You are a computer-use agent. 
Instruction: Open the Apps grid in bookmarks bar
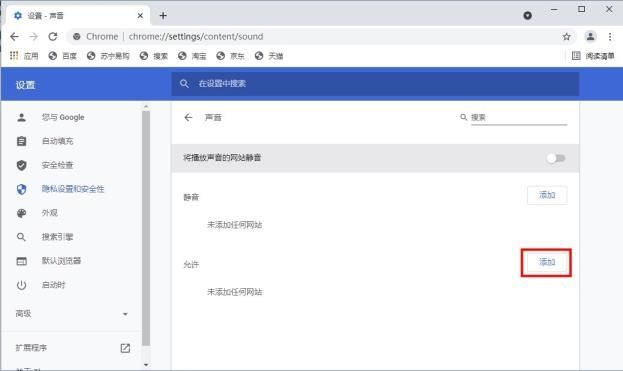(24, 56)
